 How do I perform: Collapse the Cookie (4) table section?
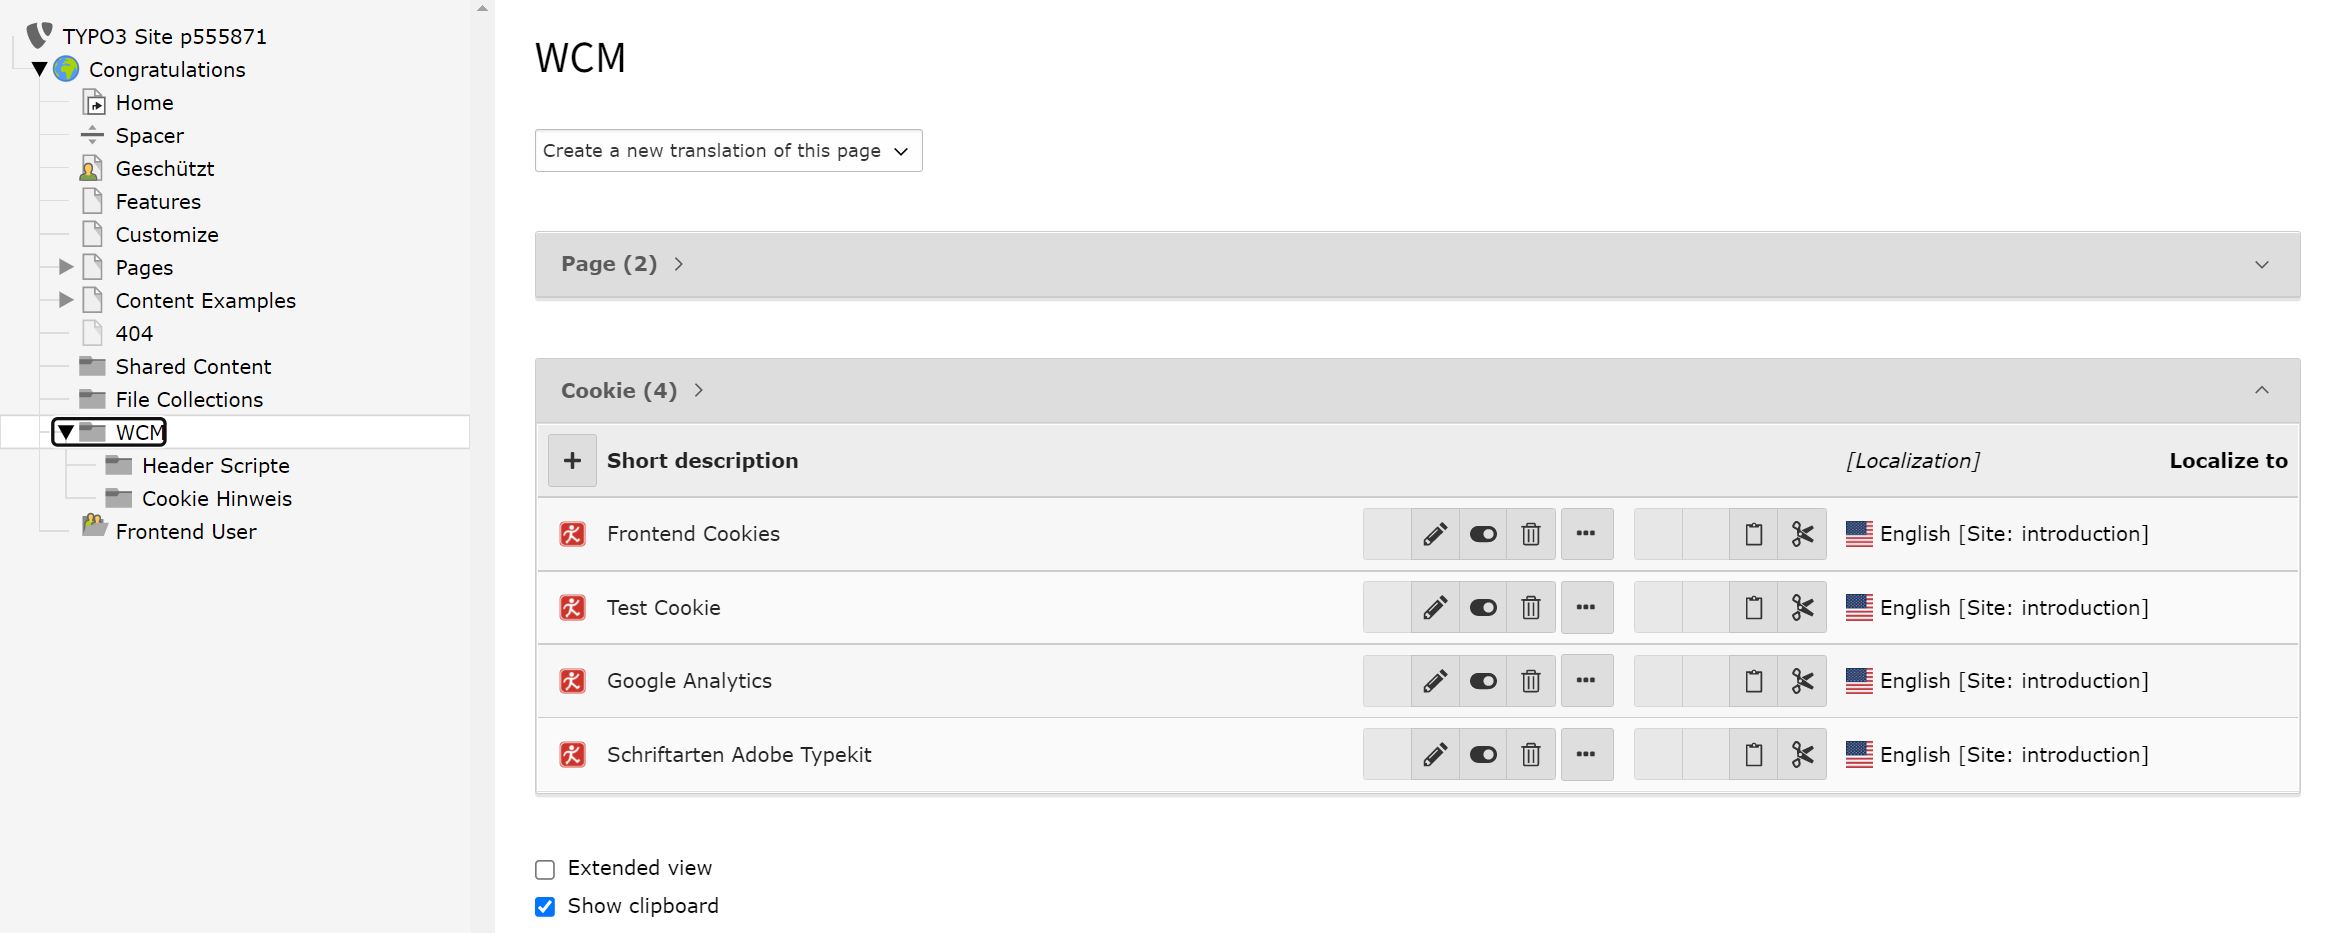click(x=2261, y=390)
